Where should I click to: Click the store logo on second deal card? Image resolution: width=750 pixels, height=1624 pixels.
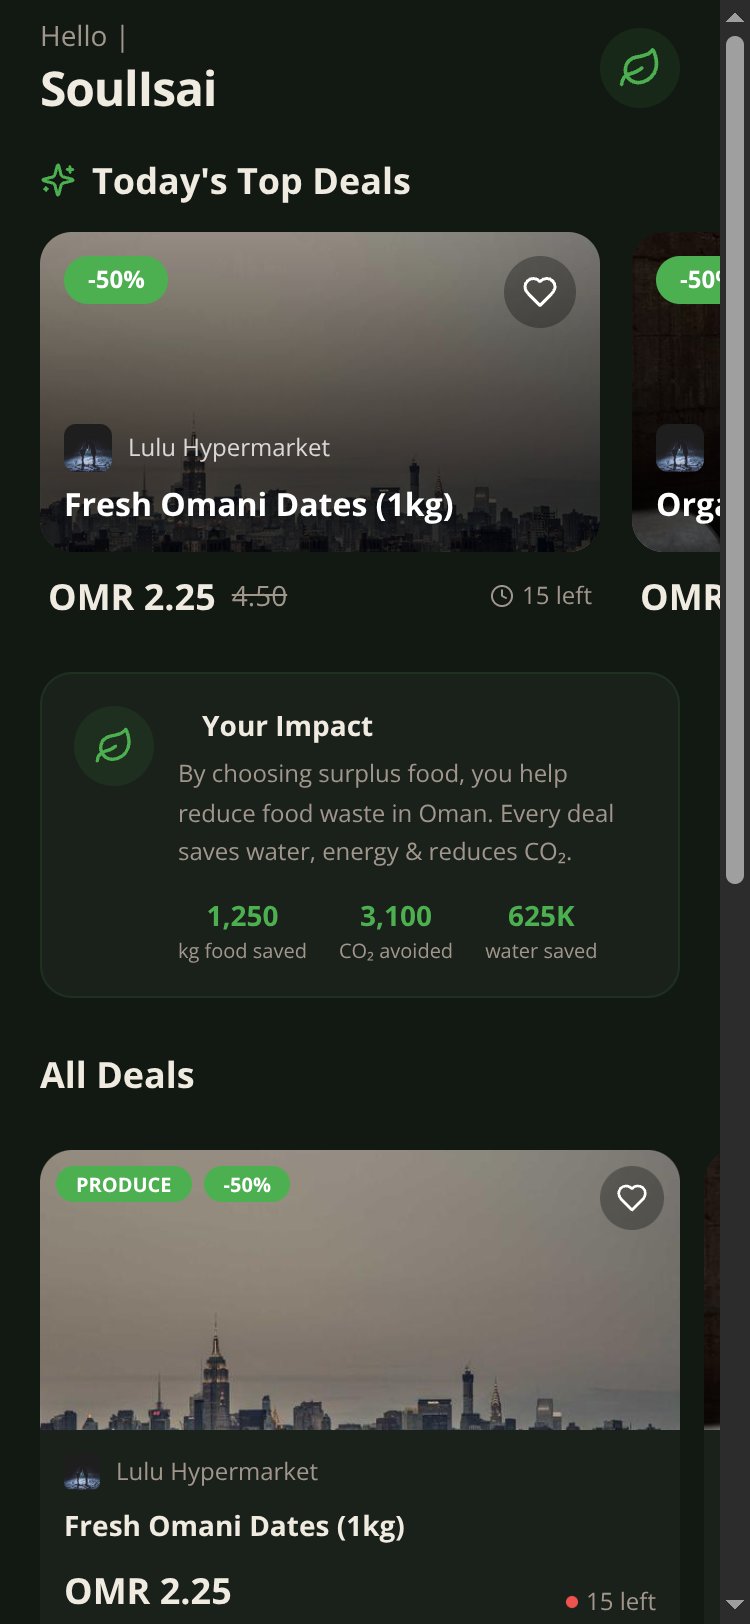[680, 448]
